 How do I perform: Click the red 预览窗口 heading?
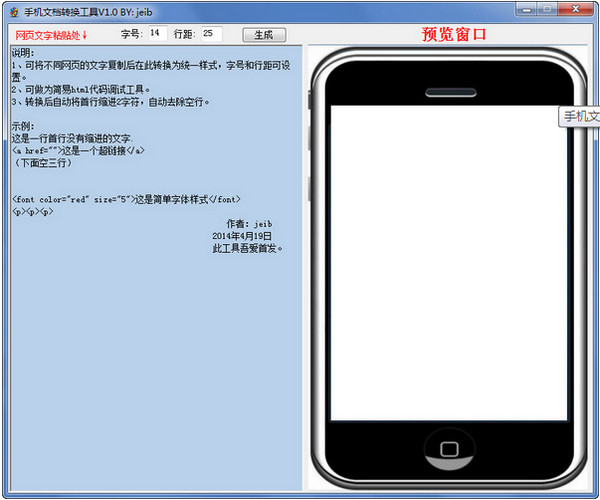454,34
